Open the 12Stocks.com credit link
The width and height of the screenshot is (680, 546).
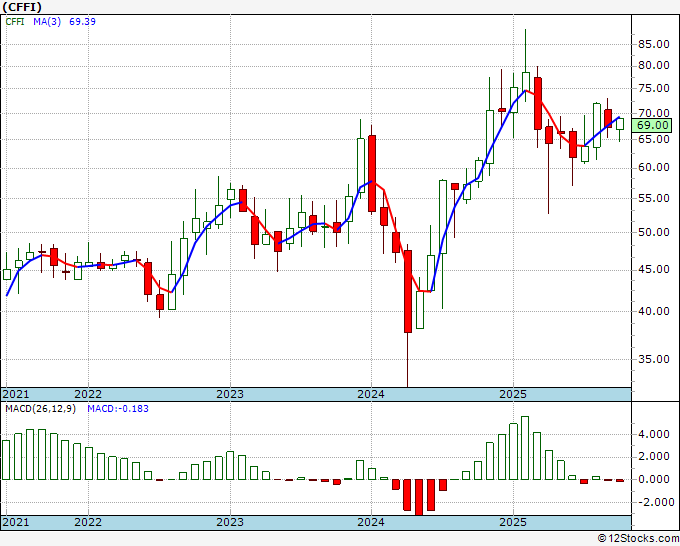638,539
